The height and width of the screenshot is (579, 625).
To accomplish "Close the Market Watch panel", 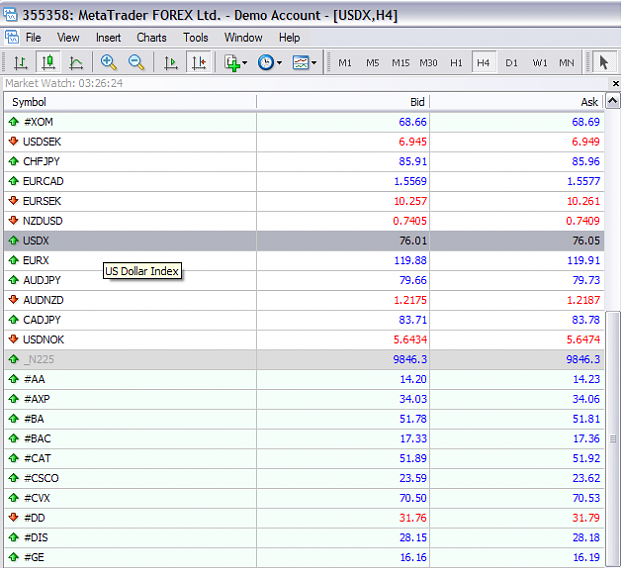I will [615, 83].
